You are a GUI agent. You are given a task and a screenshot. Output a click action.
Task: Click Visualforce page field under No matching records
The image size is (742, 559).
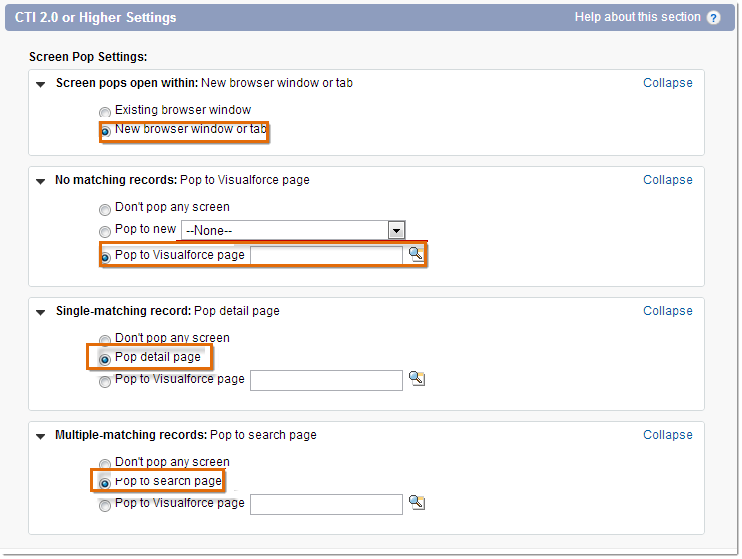[327, 256]
